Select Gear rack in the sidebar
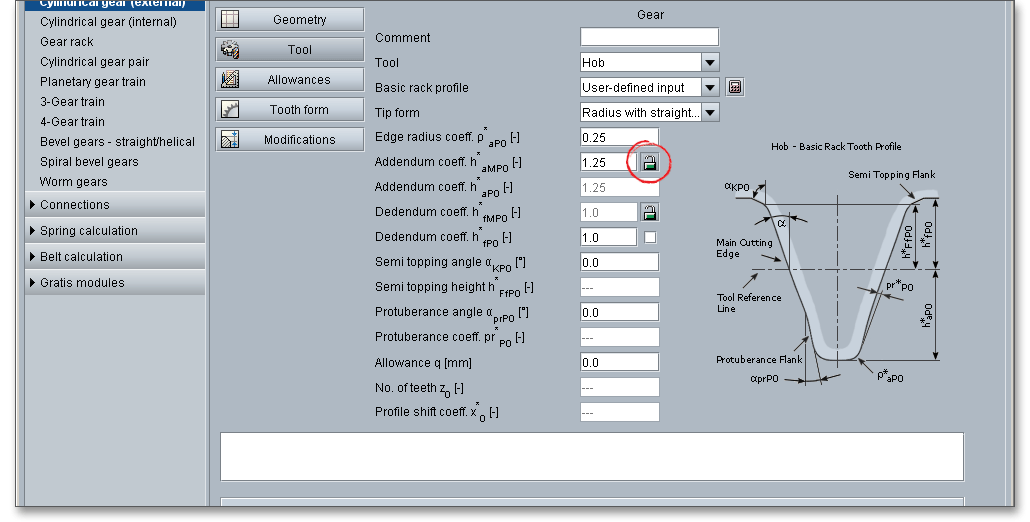The width and height of the screenshot is (1030, 522). click(x=67, y=42)
